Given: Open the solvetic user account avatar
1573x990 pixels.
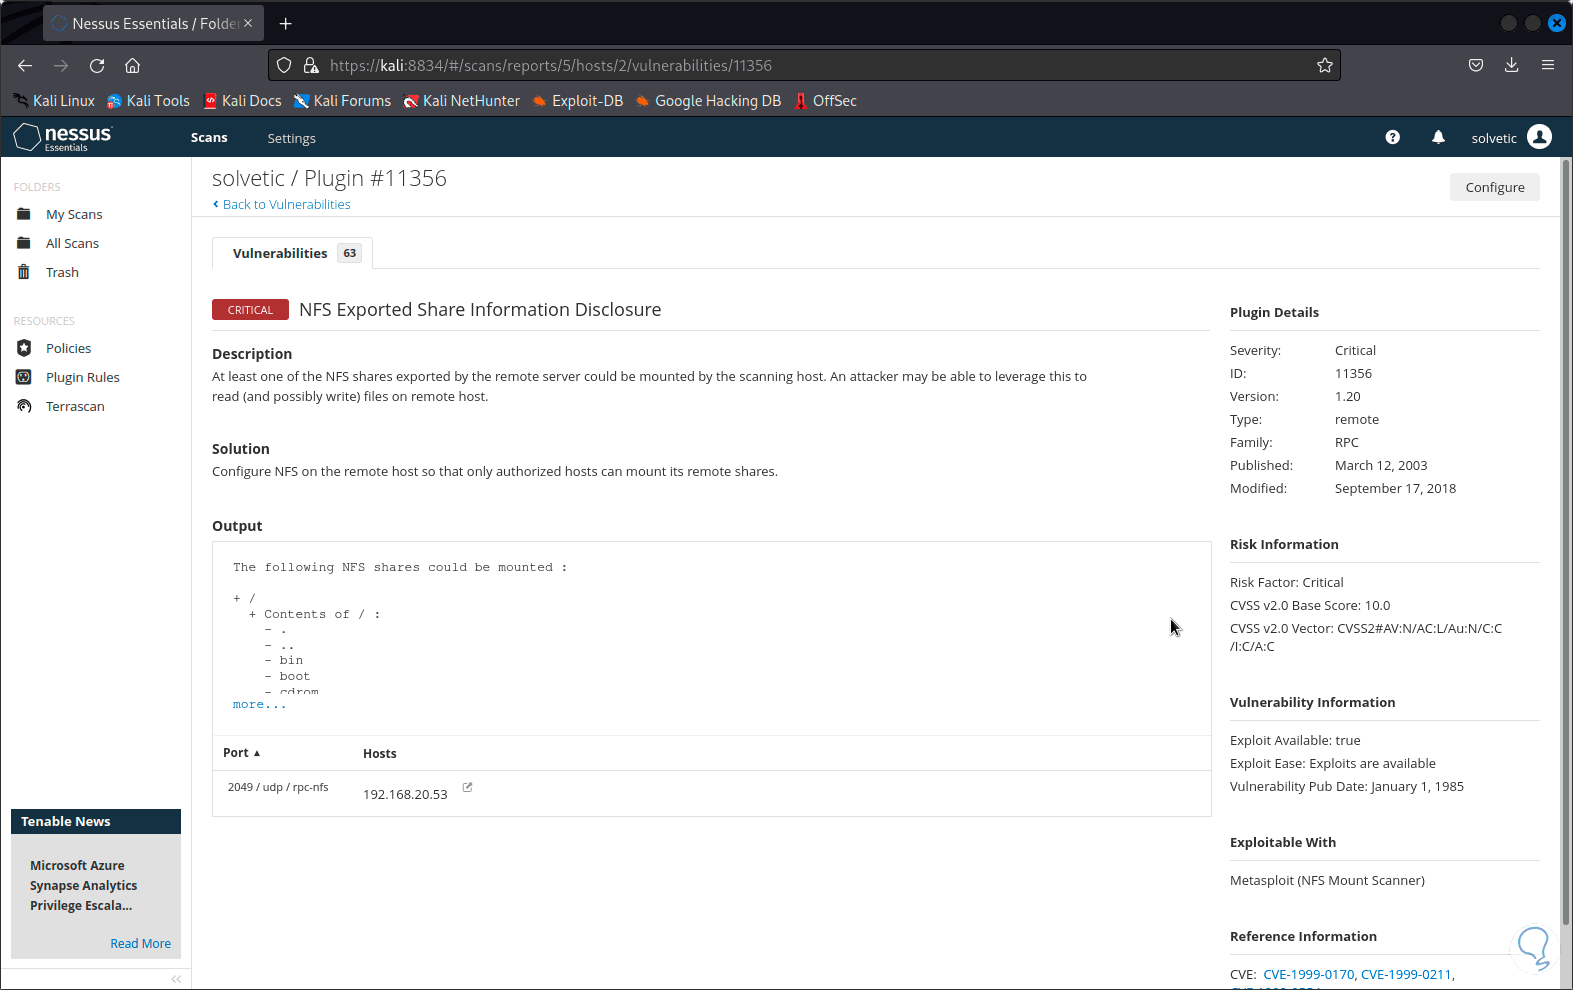Looking at the screenshot, I should 1540,137.
